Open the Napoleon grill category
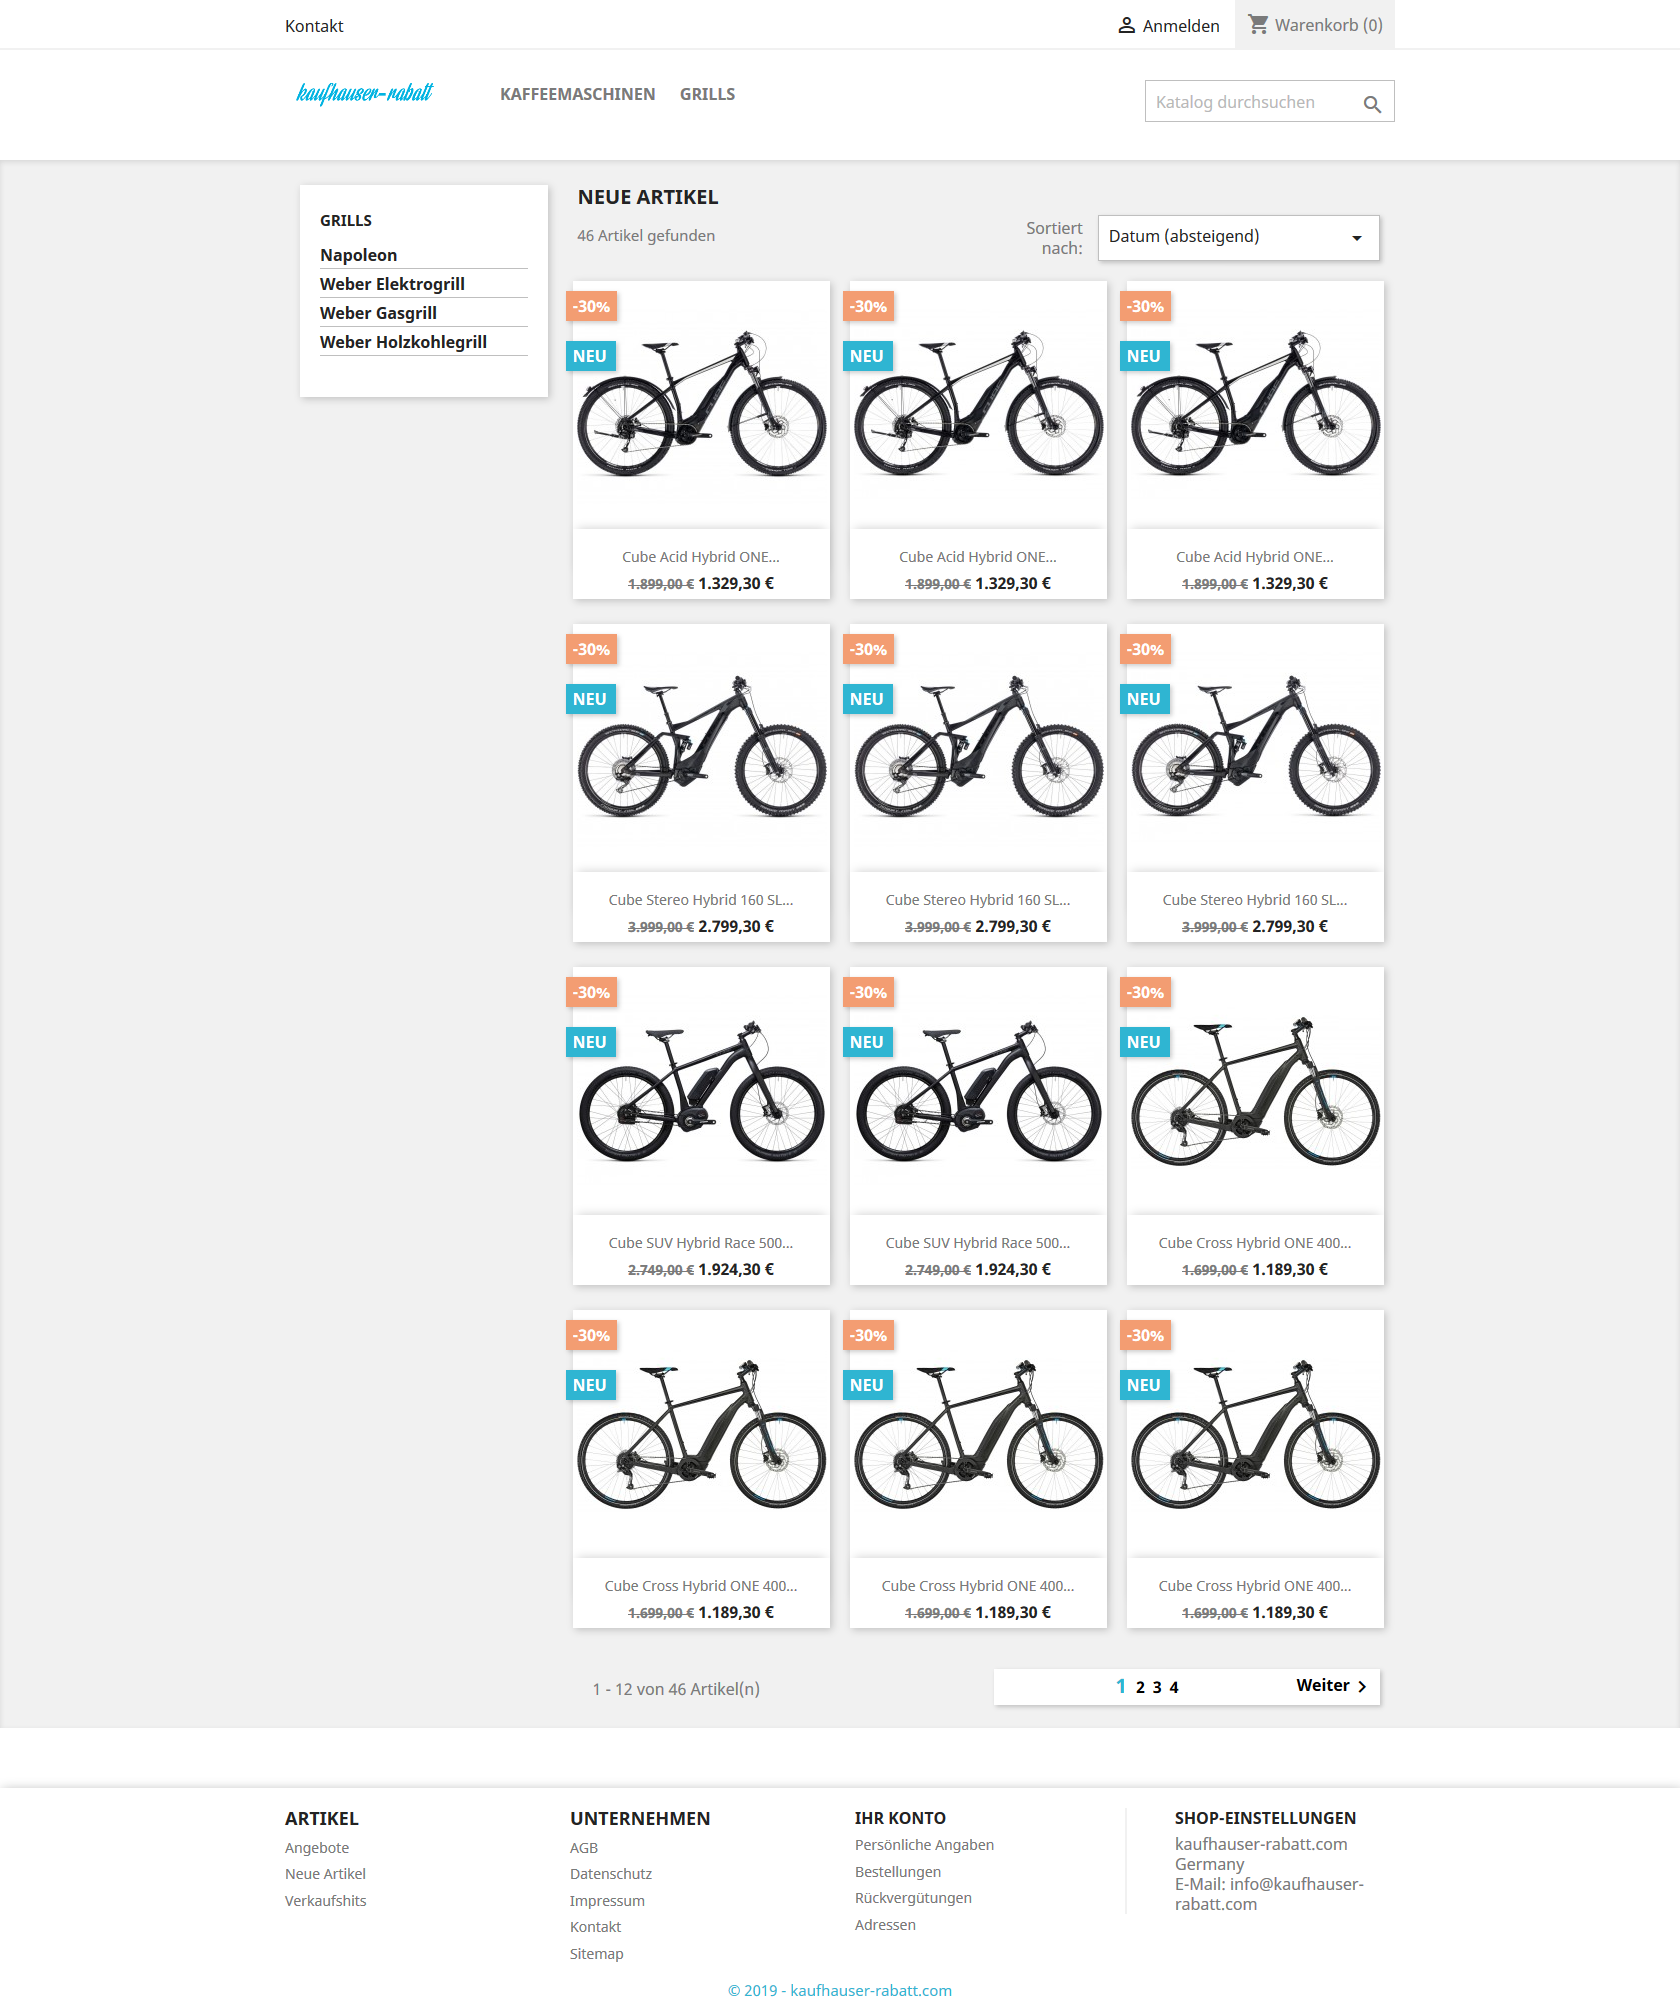 tap(358, 255)
